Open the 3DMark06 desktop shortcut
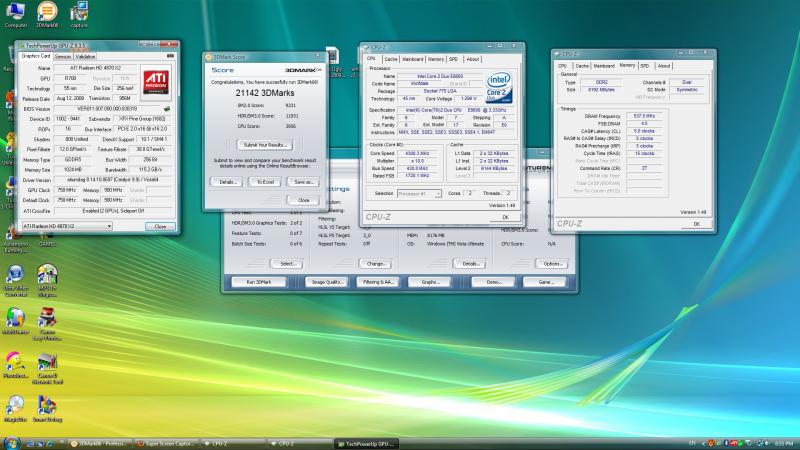The width and height of the screenshot is (800, 450). [47, 14]
